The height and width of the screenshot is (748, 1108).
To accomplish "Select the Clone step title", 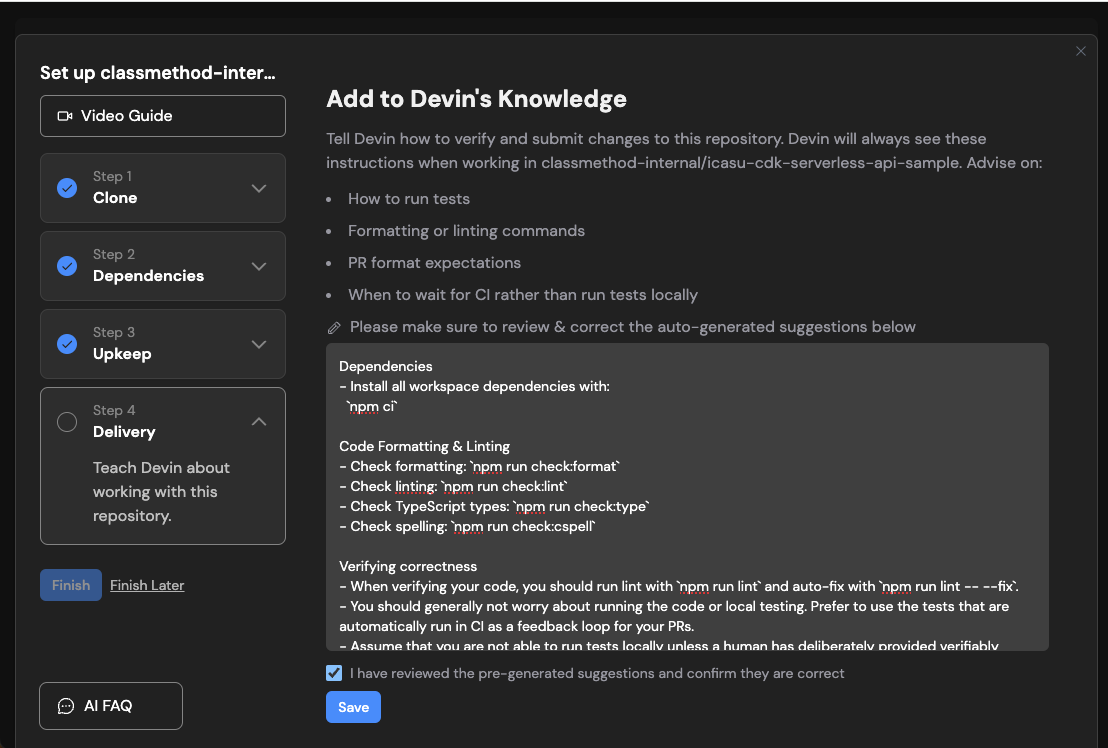I will pos(115,198).
